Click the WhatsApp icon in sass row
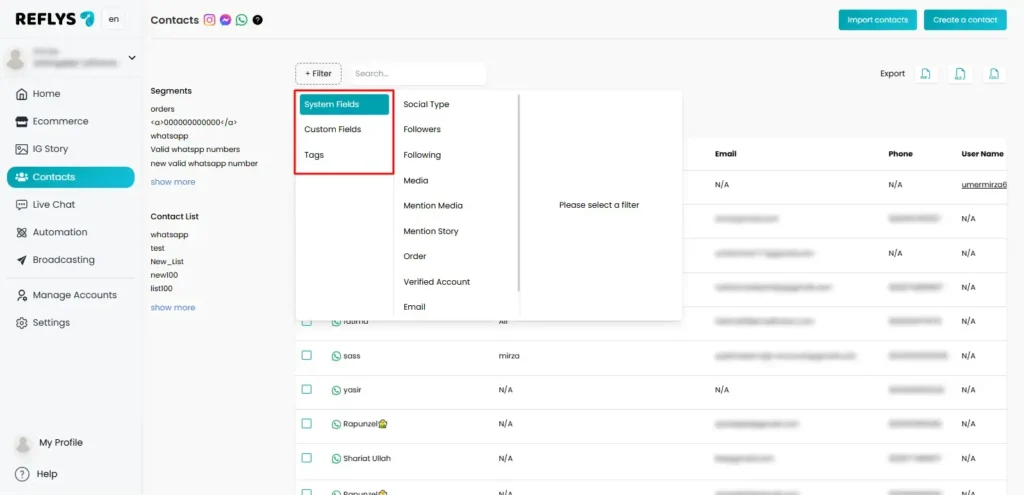1024x495 pixels. coord(336,356)
